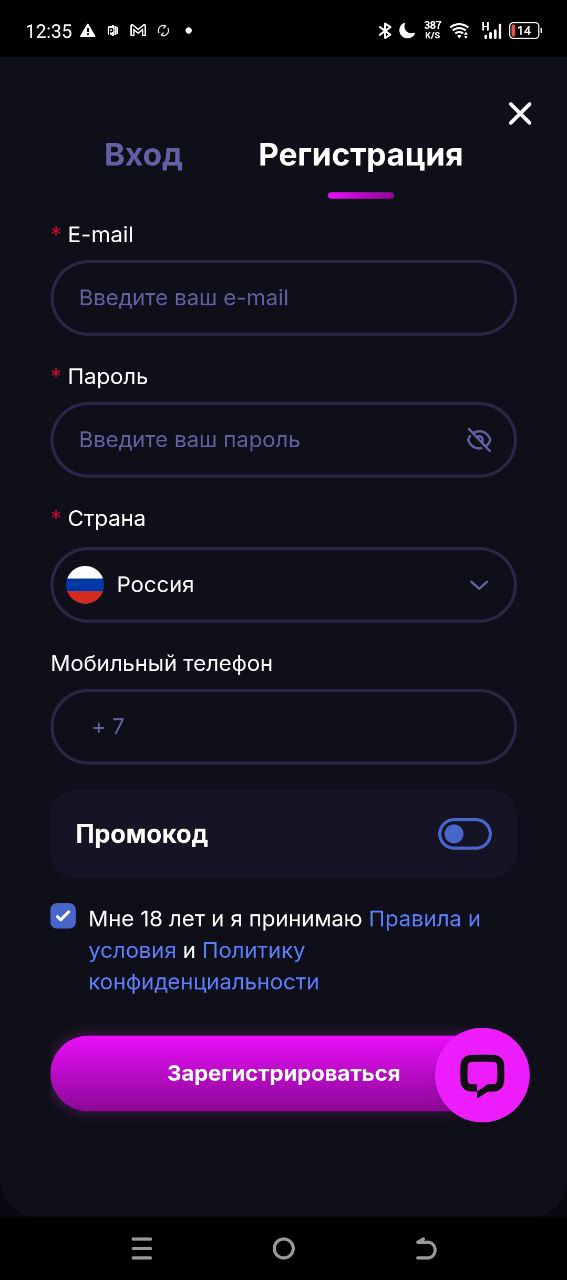Open recent apps navigation icon
The width and height of the screenshot is (567, 1280).
[142, 1248]
